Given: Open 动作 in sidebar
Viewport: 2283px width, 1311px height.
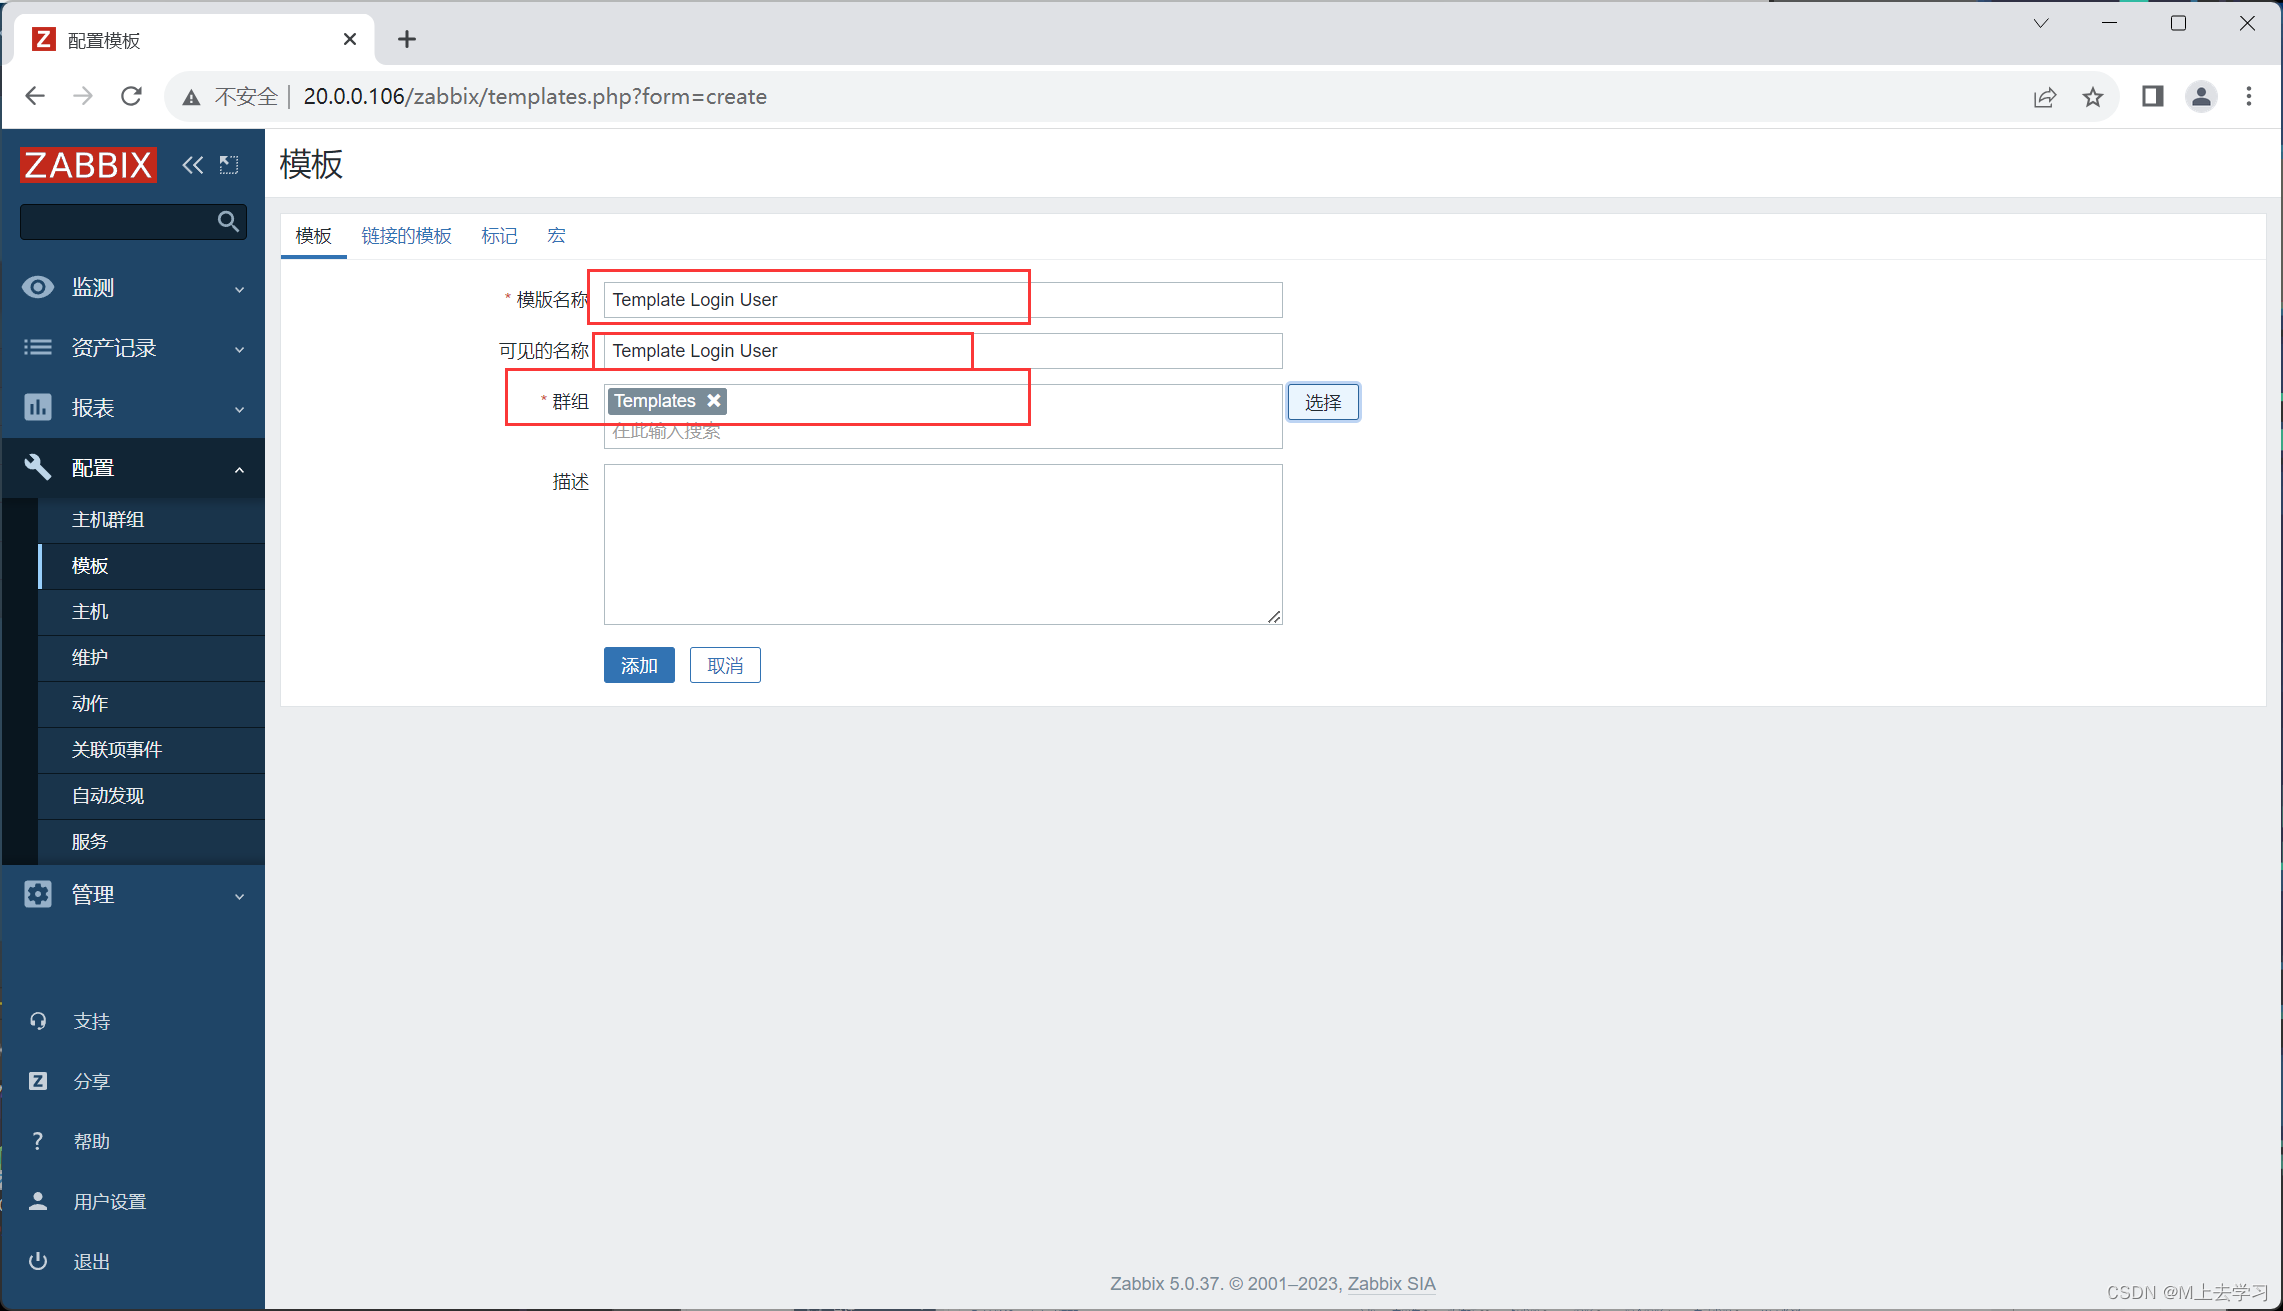Looking at the screenshot, I should pyautogui.click(x=152, y=704).
